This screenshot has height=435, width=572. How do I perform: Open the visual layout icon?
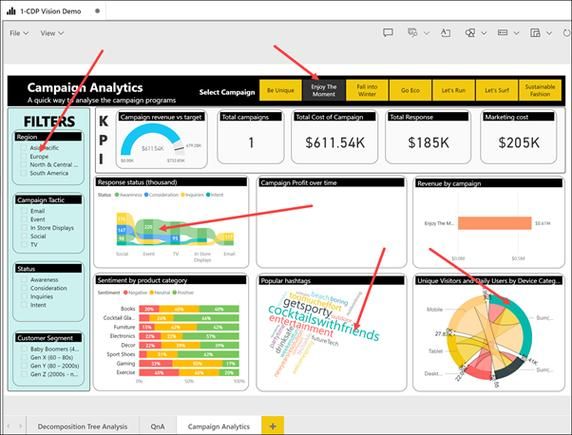point(535,33)
